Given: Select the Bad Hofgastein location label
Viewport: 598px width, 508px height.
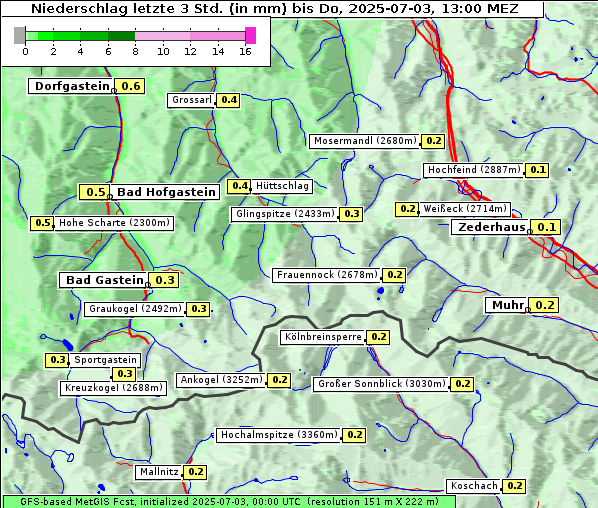Looking at the screenshot, I should pyautogui.click(x=166, y=192).
